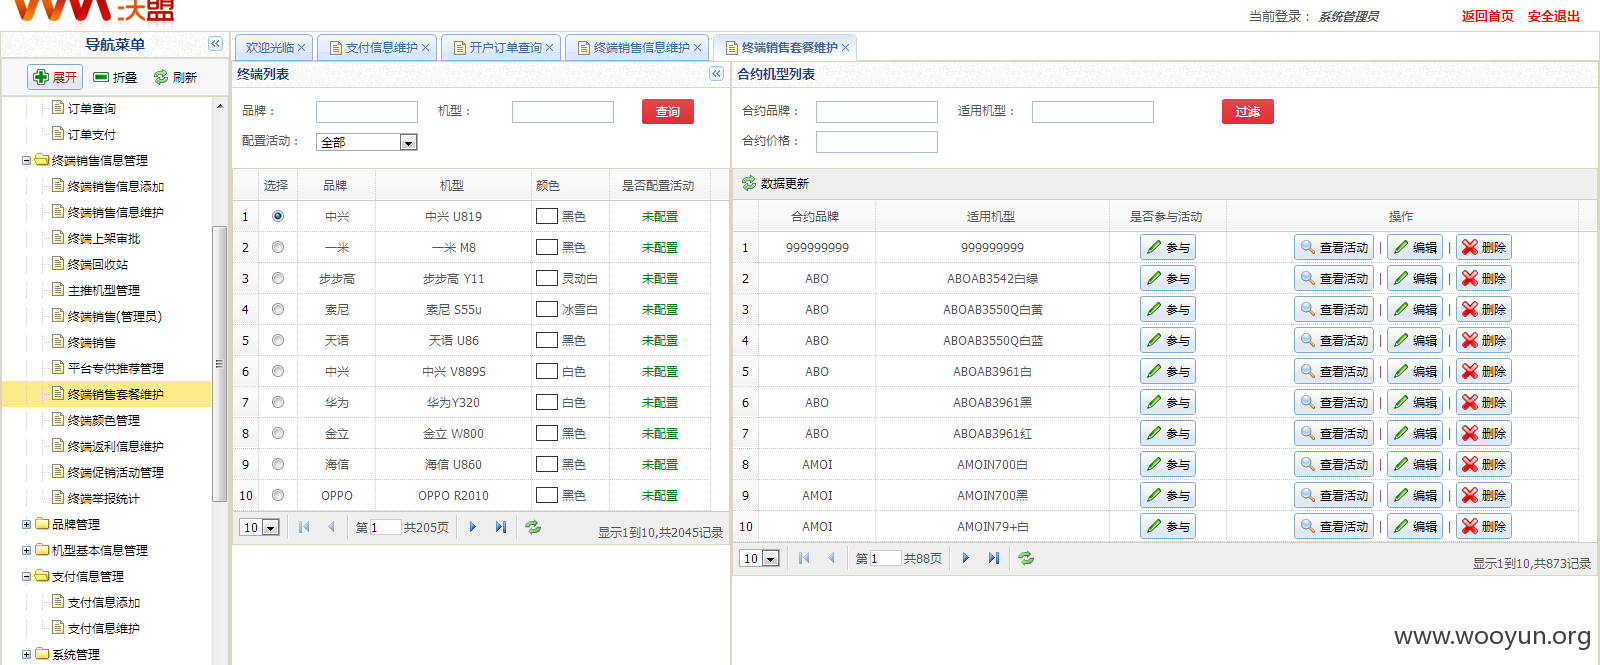Open 终端颜色管理 in navigation tree
The image size is (1600, 665).
click(104, 420)
